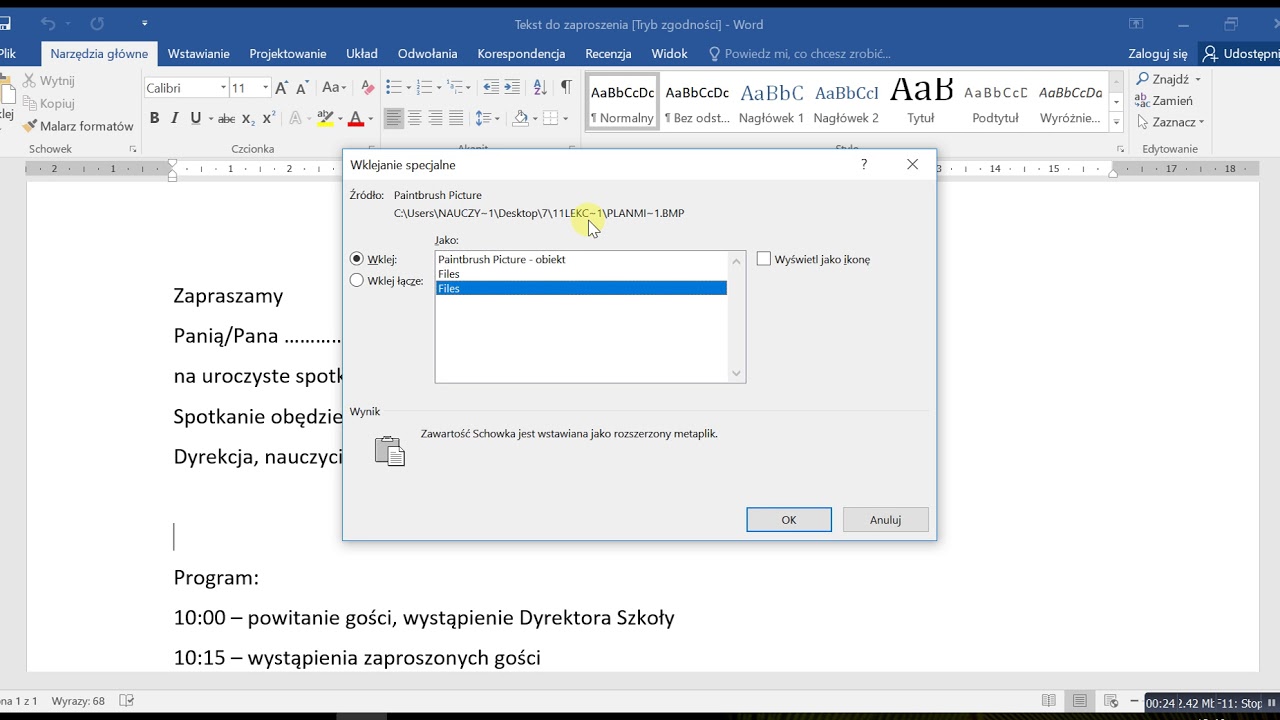Expand the styles gallery with More arrow
1280x720 pixels.
tap(1117, 123)
